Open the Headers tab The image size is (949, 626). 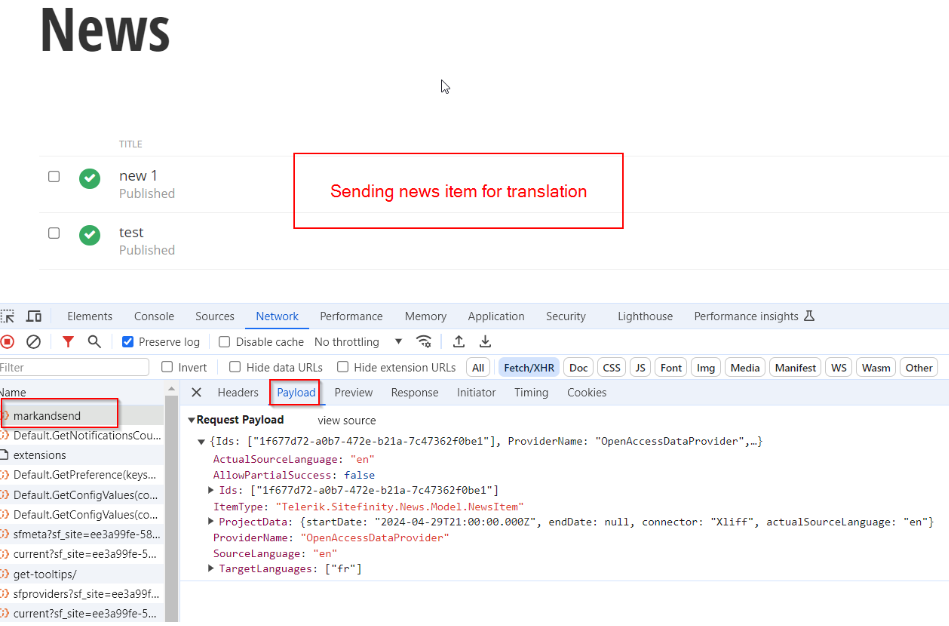(x=238, y=392)
